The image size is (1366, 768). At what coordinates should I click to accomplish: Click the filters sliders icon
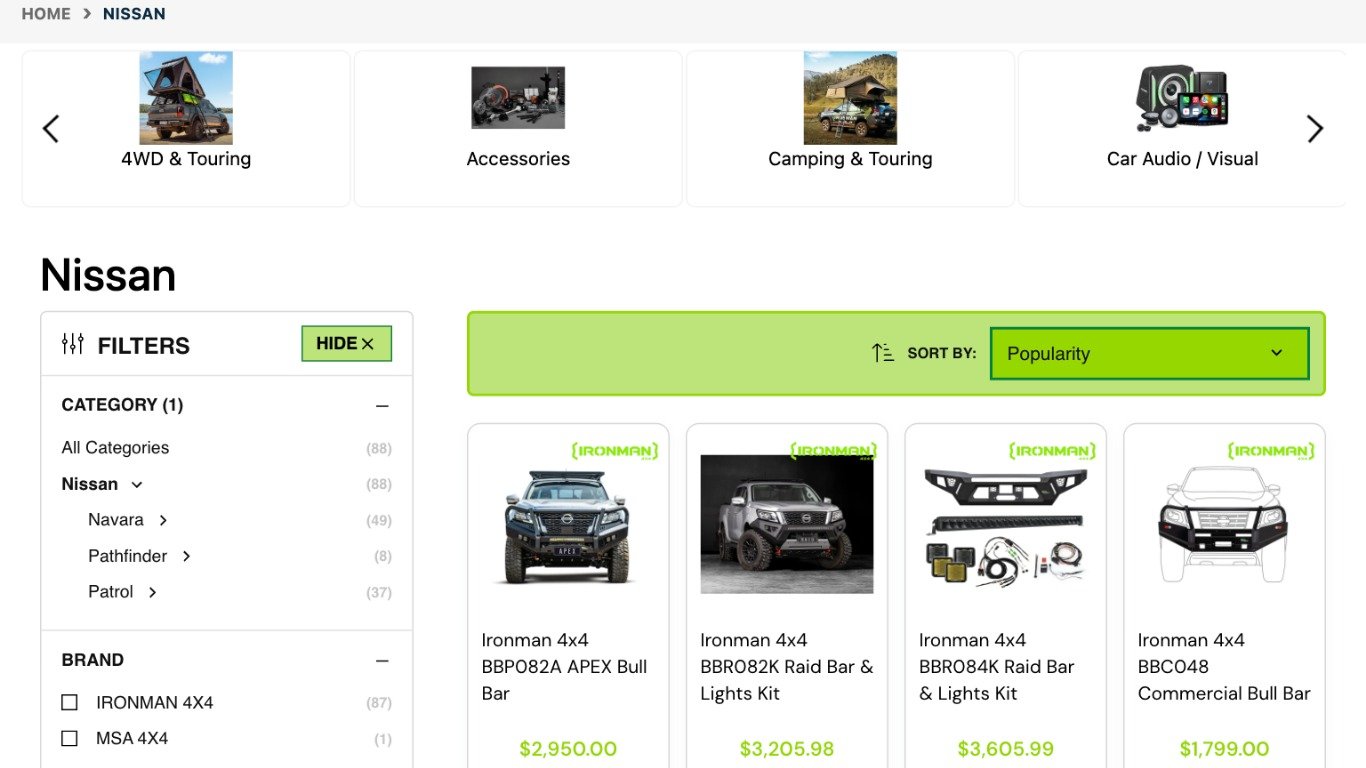[72, 345]
